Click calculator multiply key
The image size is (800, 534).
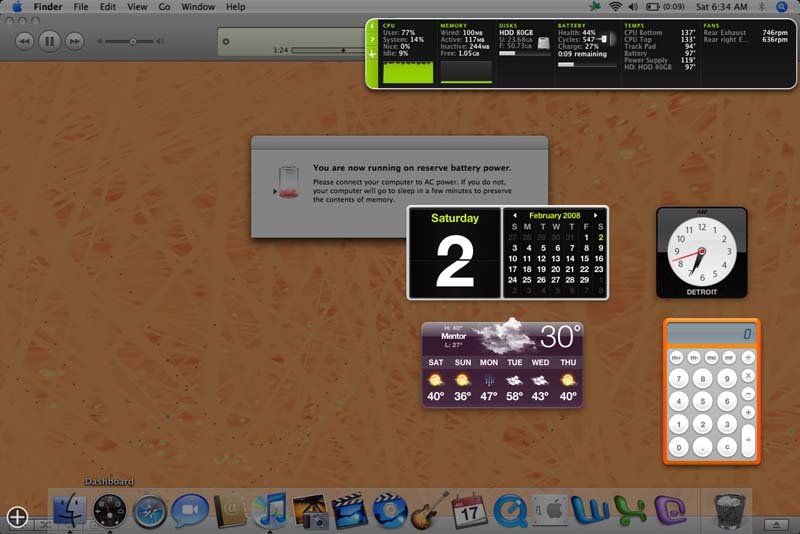(x=748, y=376)
